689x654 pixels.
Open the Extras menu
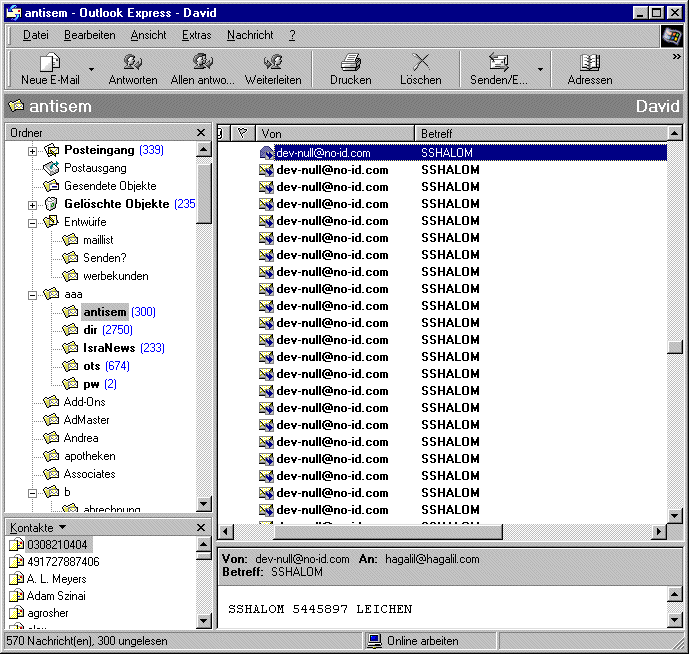coord(196,35)
